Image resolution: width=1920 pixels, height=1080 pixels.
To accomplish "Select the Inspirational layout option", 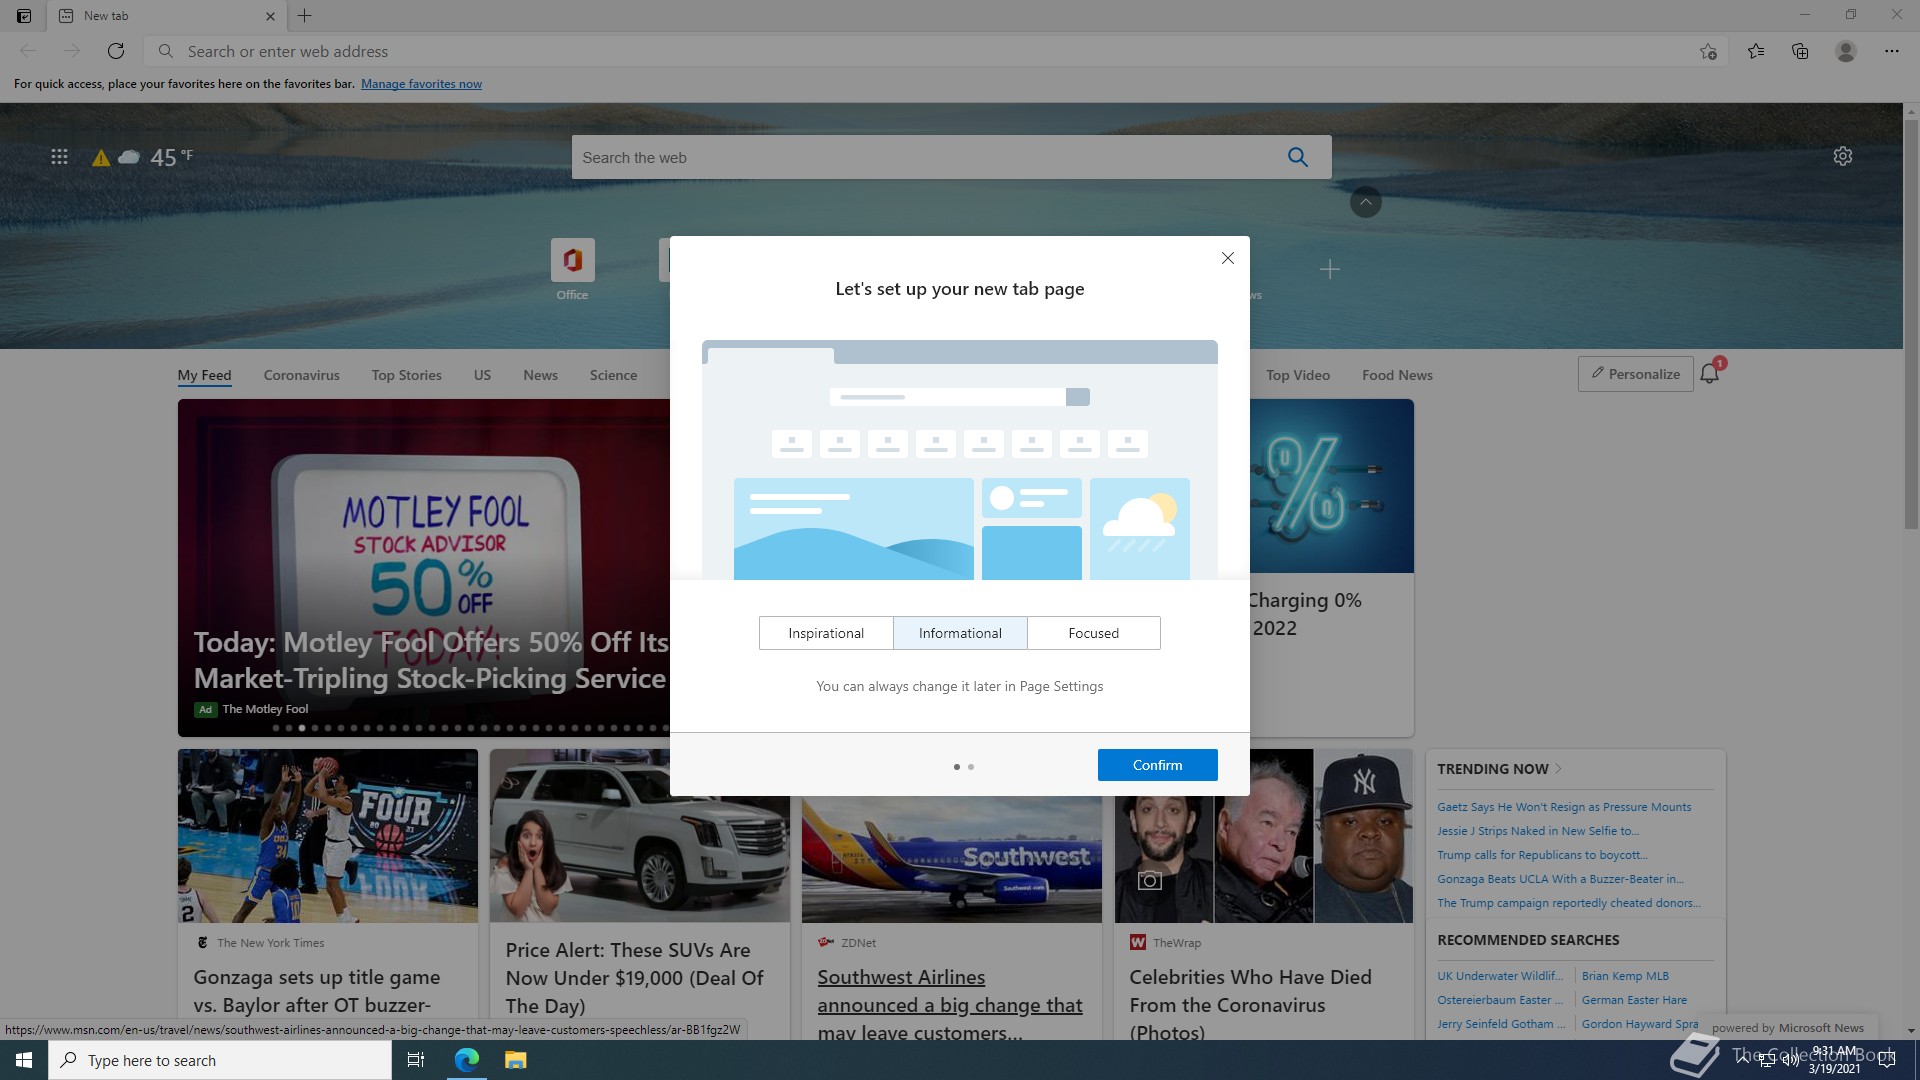I will (x=826, y=633).
